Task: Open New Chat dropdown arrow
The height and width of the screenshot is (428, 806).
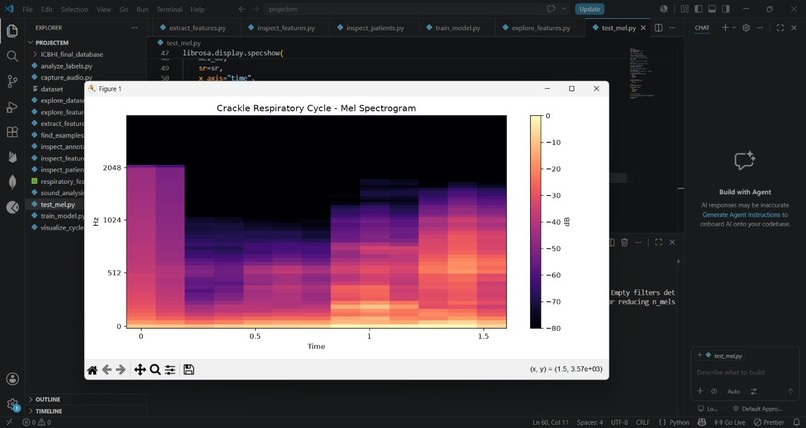Action: coord(734,28)
